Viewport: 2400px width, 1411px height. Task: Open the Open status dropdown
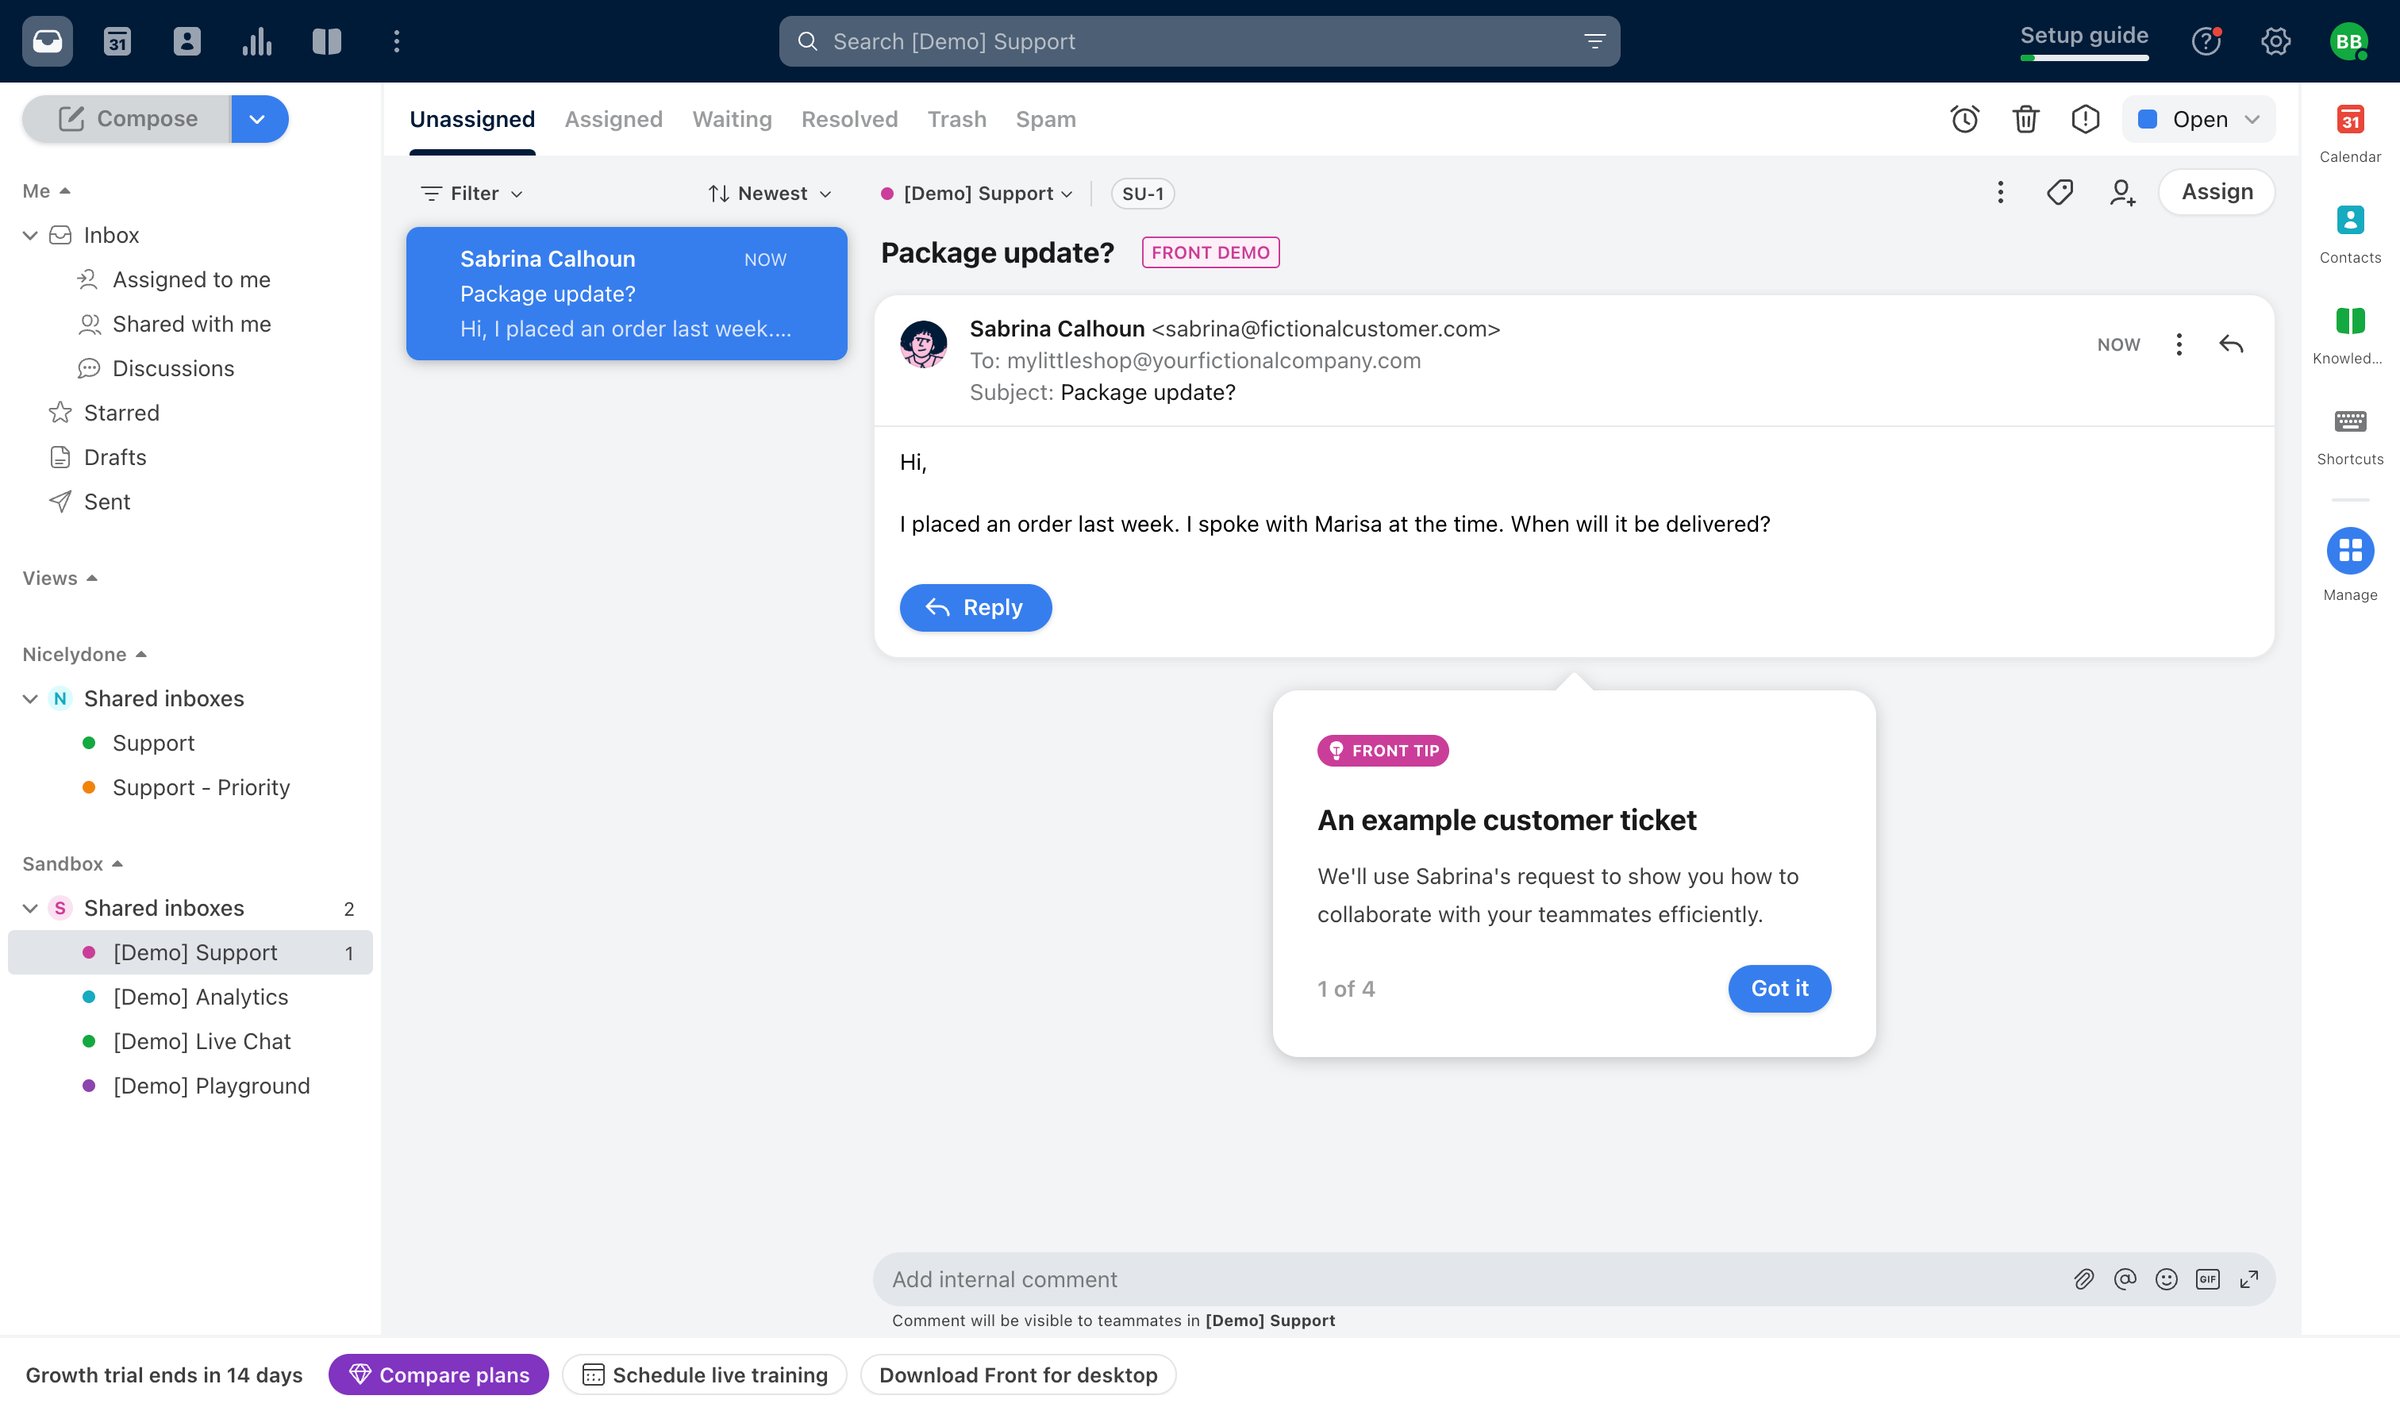pos(2199,119)
